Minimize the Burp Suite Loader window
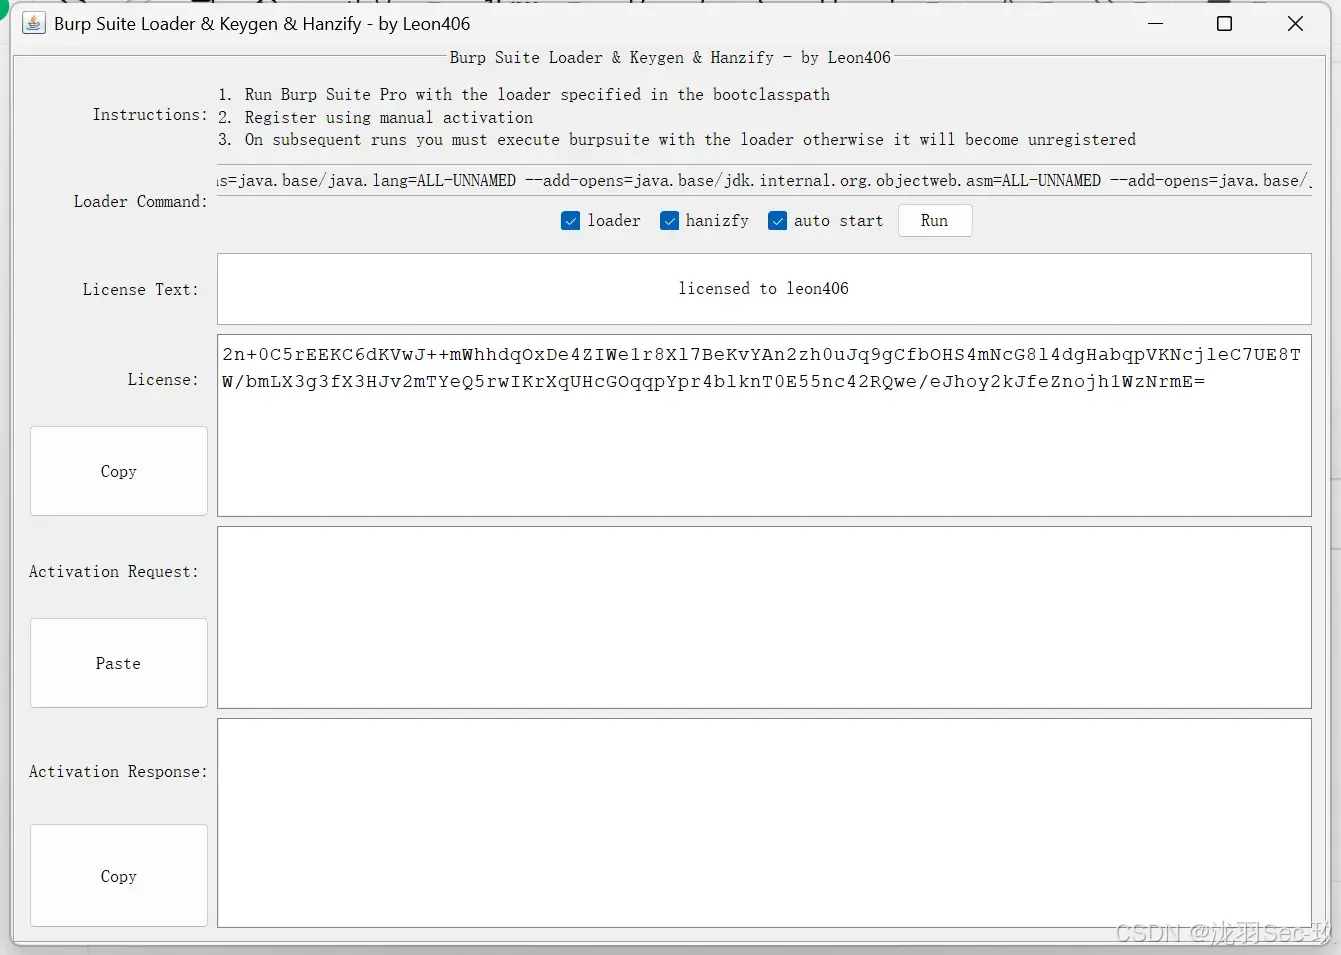Viewport: 1341px width, 955px height. click(x=1156, y=23)
